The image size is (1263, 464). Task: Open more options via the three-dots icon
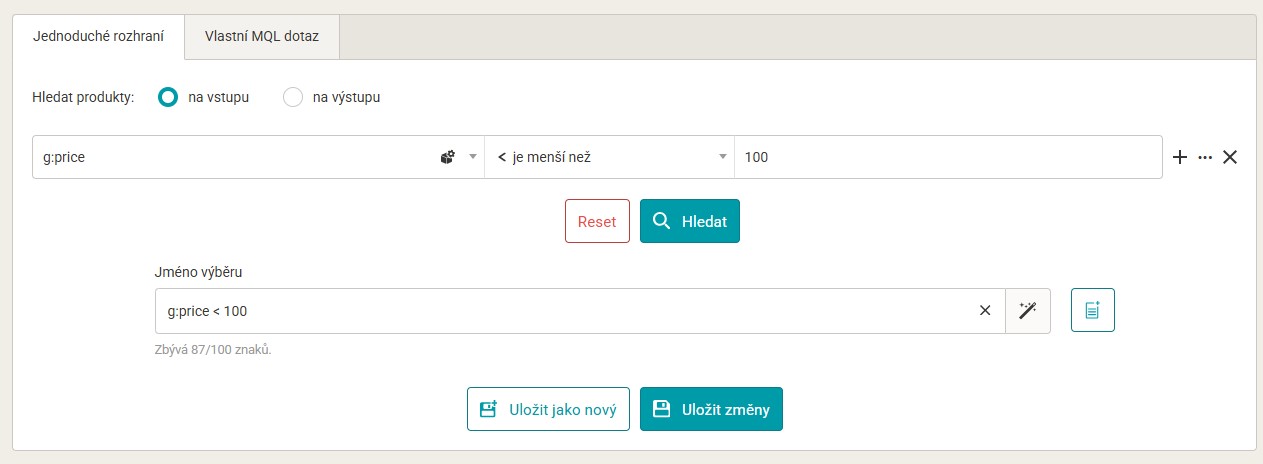pos(1205,157)
